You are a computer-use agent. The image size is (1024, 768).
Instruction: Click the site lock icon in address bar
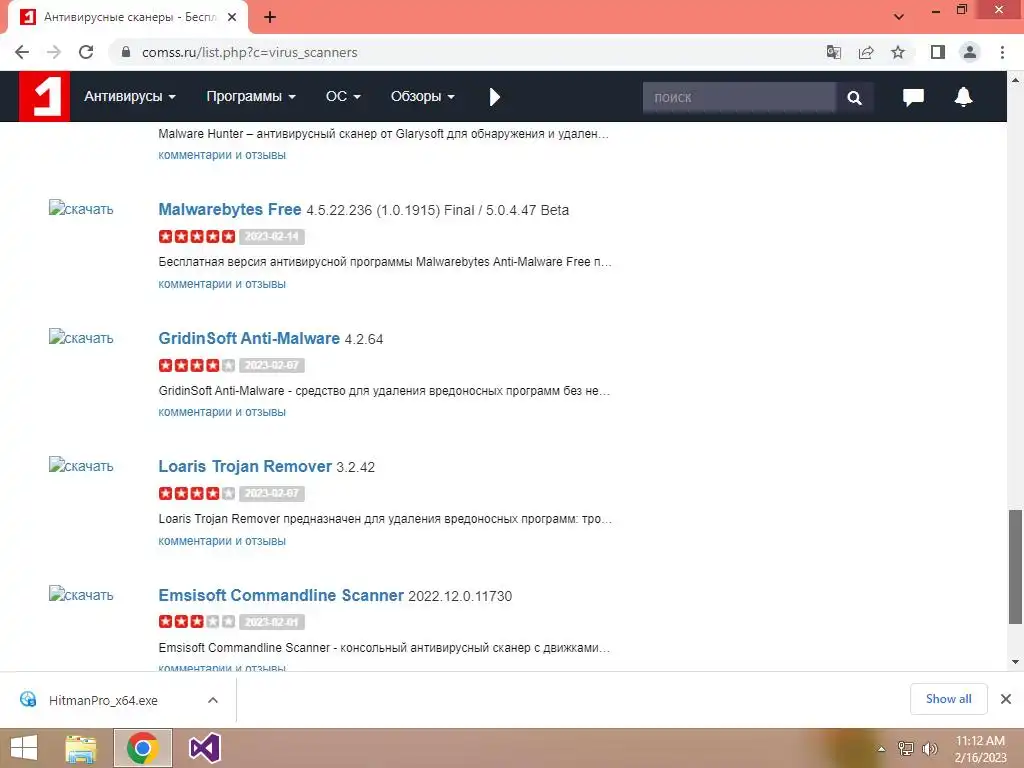pos(126,52)
